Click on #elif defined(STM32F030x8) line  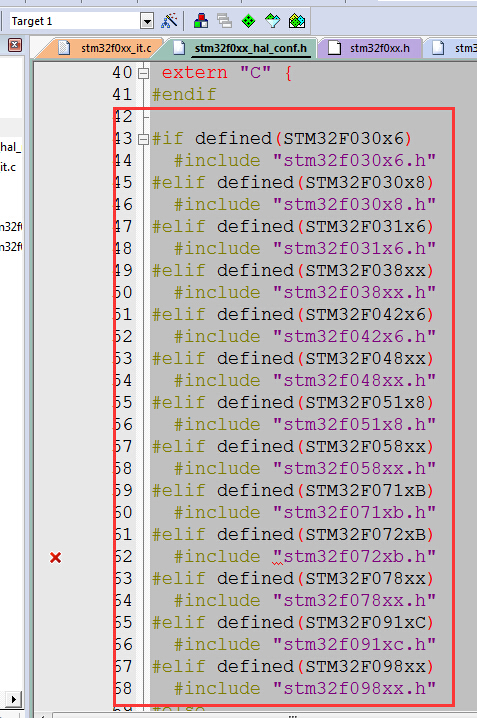click(293, 183)
